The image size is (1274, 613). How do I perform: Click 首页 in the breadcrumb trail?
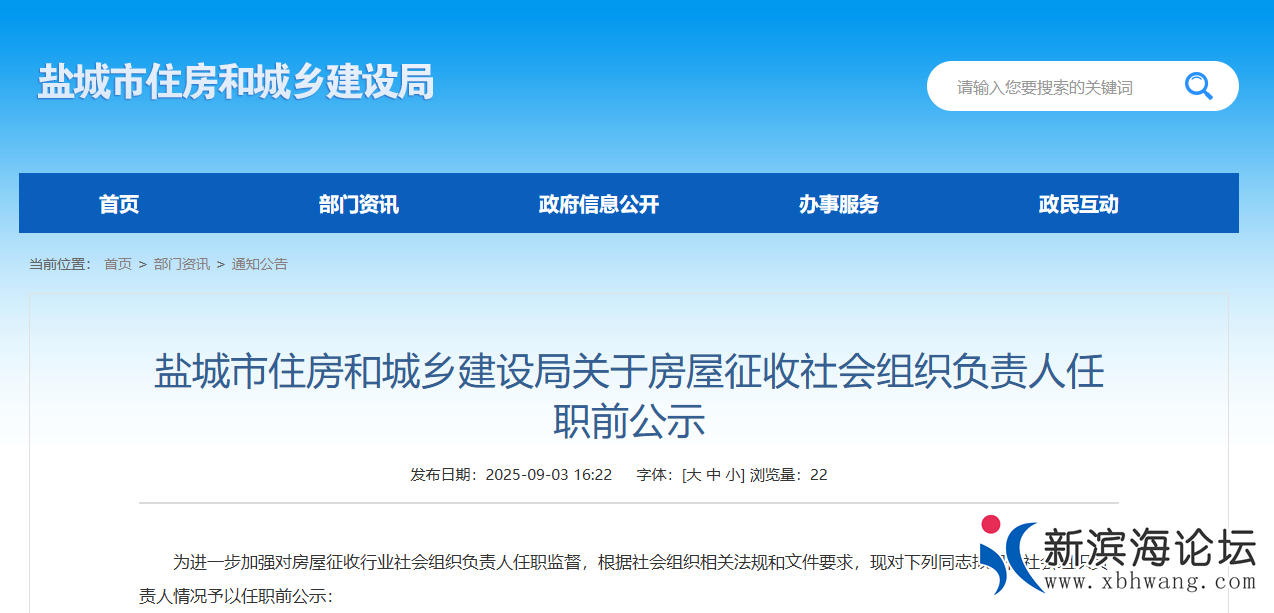[119, 264]
